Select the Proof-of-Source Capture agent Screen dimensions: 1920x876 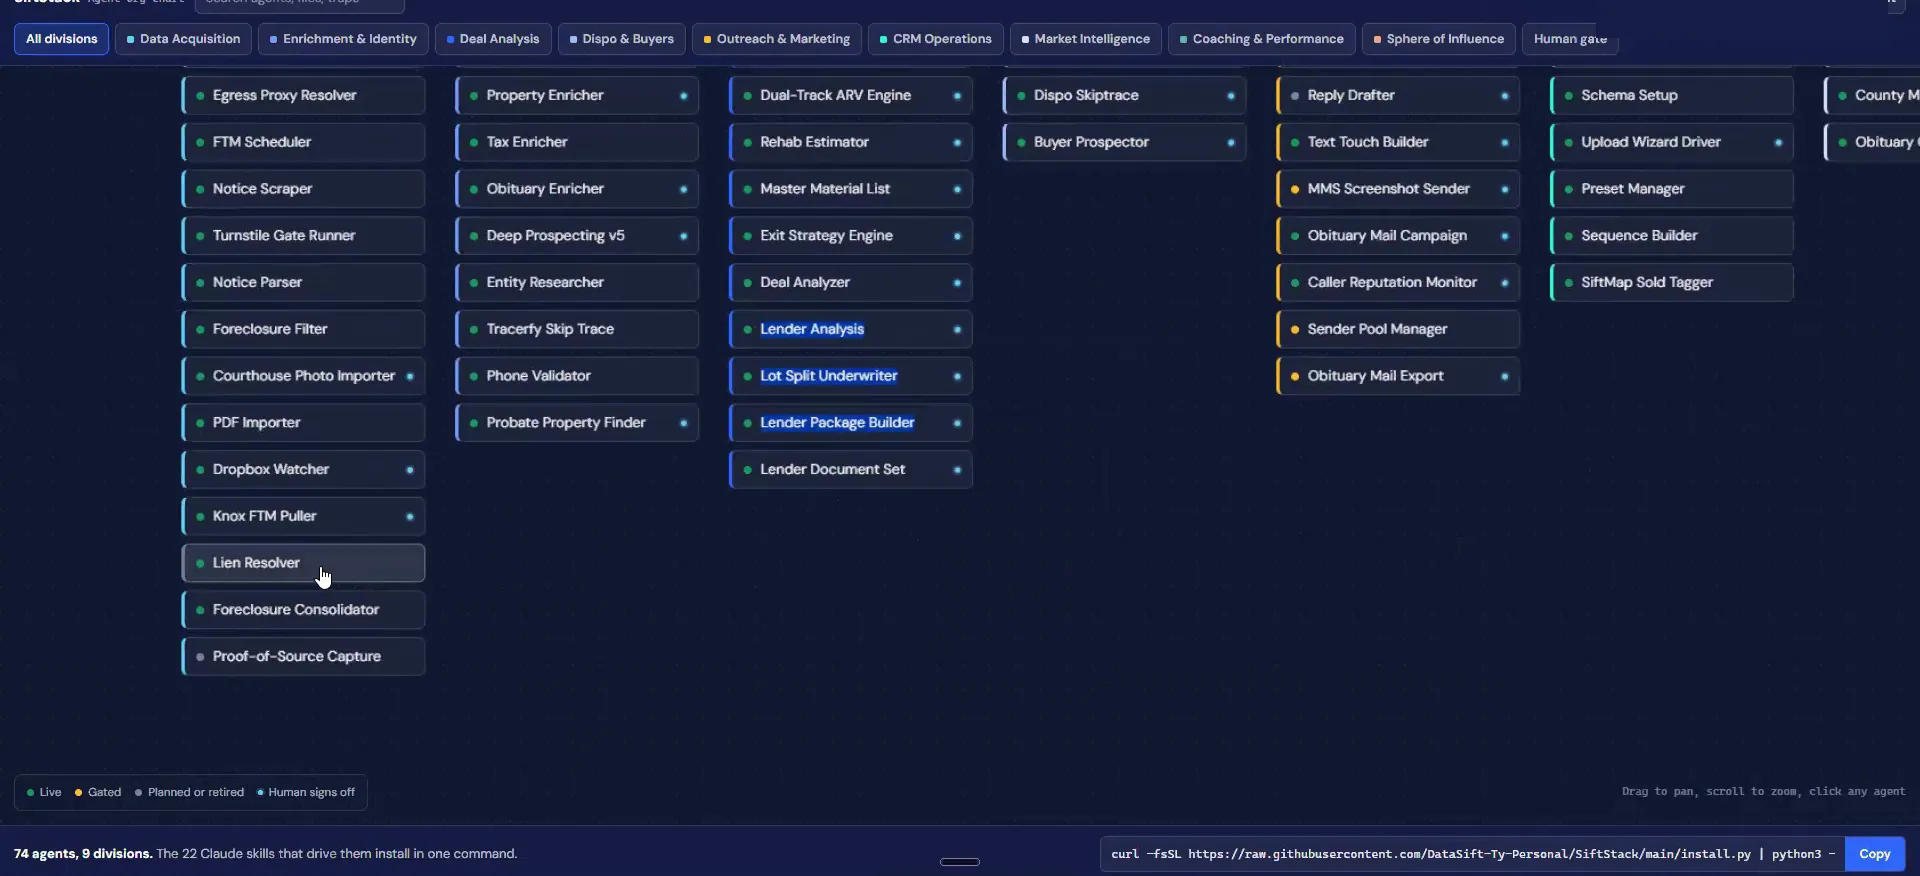click(303, 657)
